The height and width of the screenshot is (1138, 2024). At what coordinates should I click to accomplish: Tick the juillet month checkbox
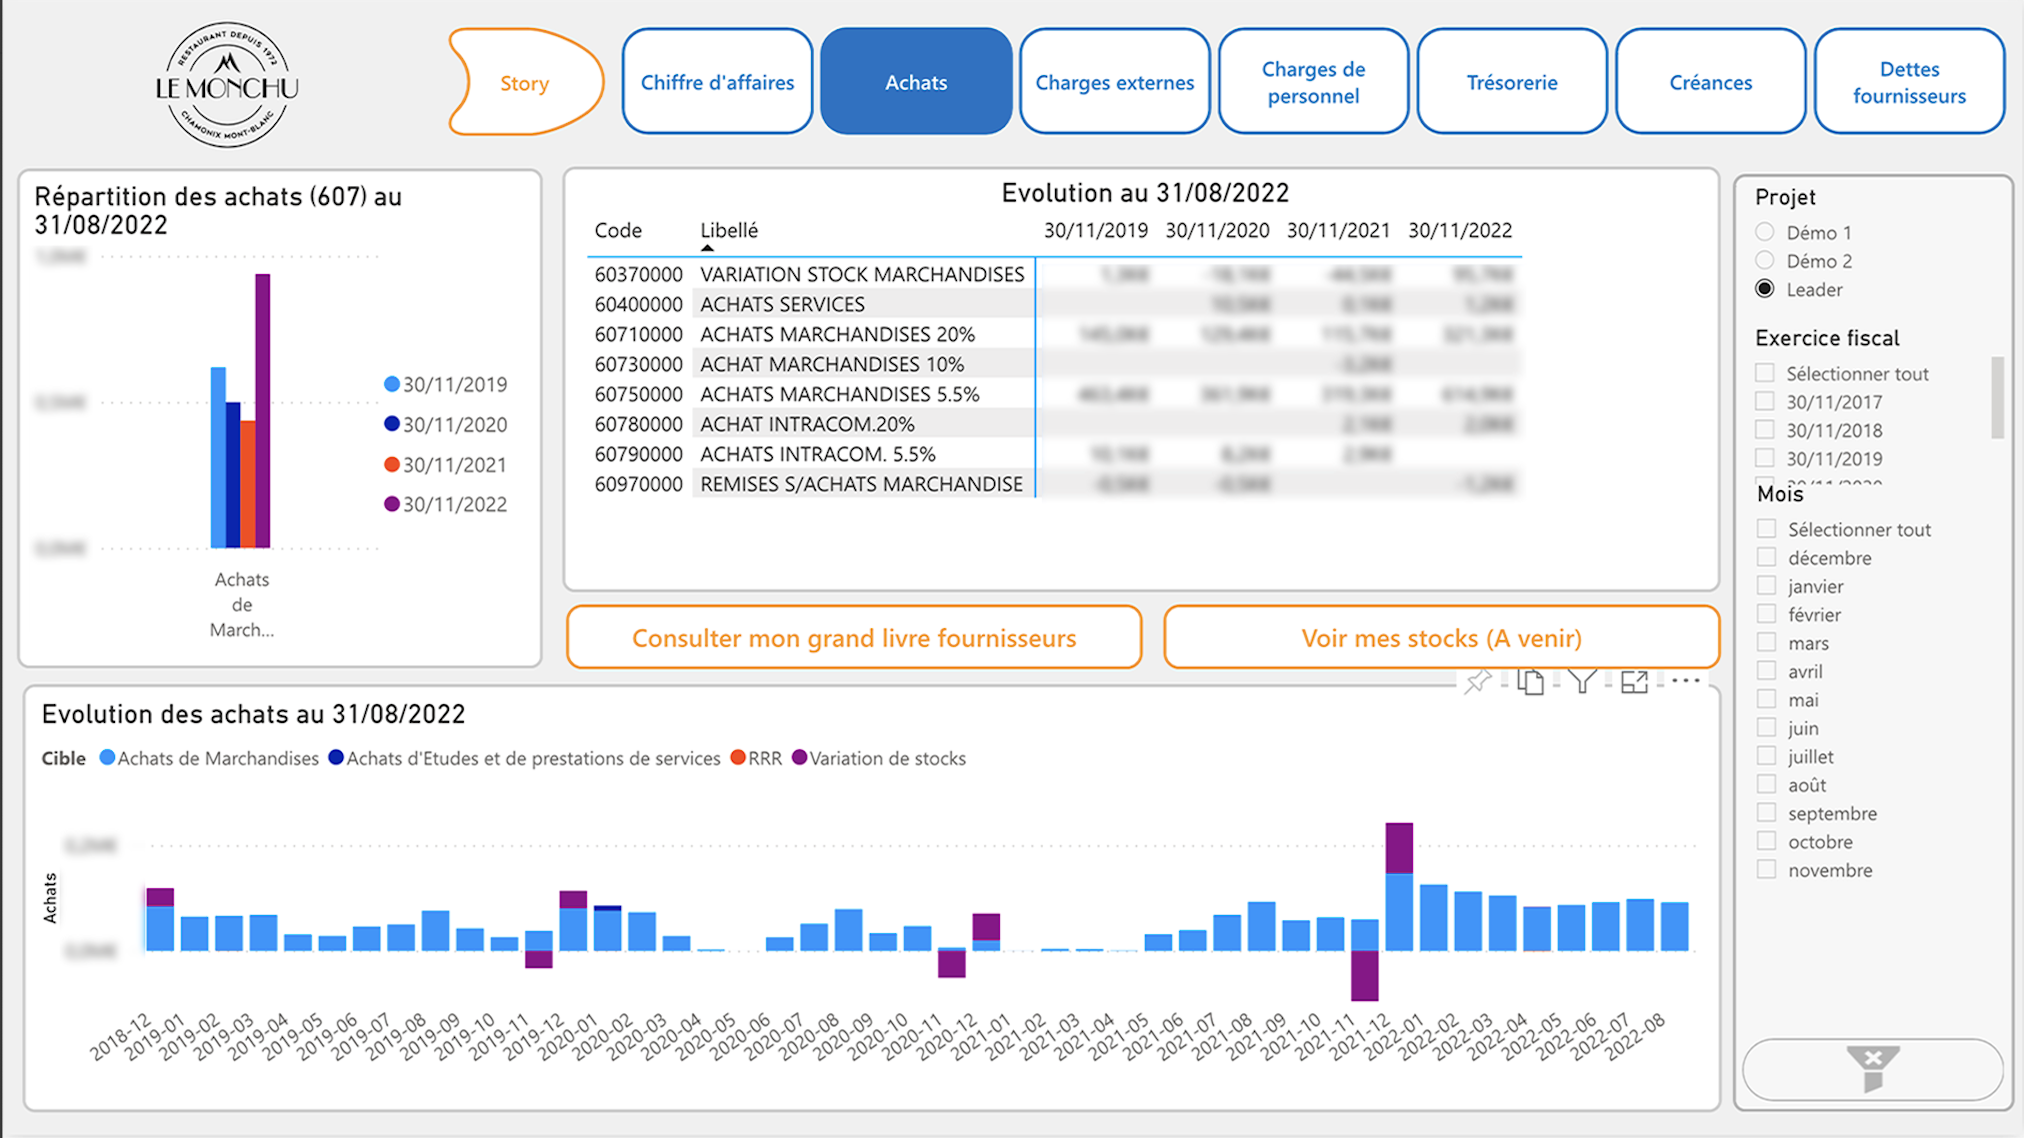(x=1767, y=756)
